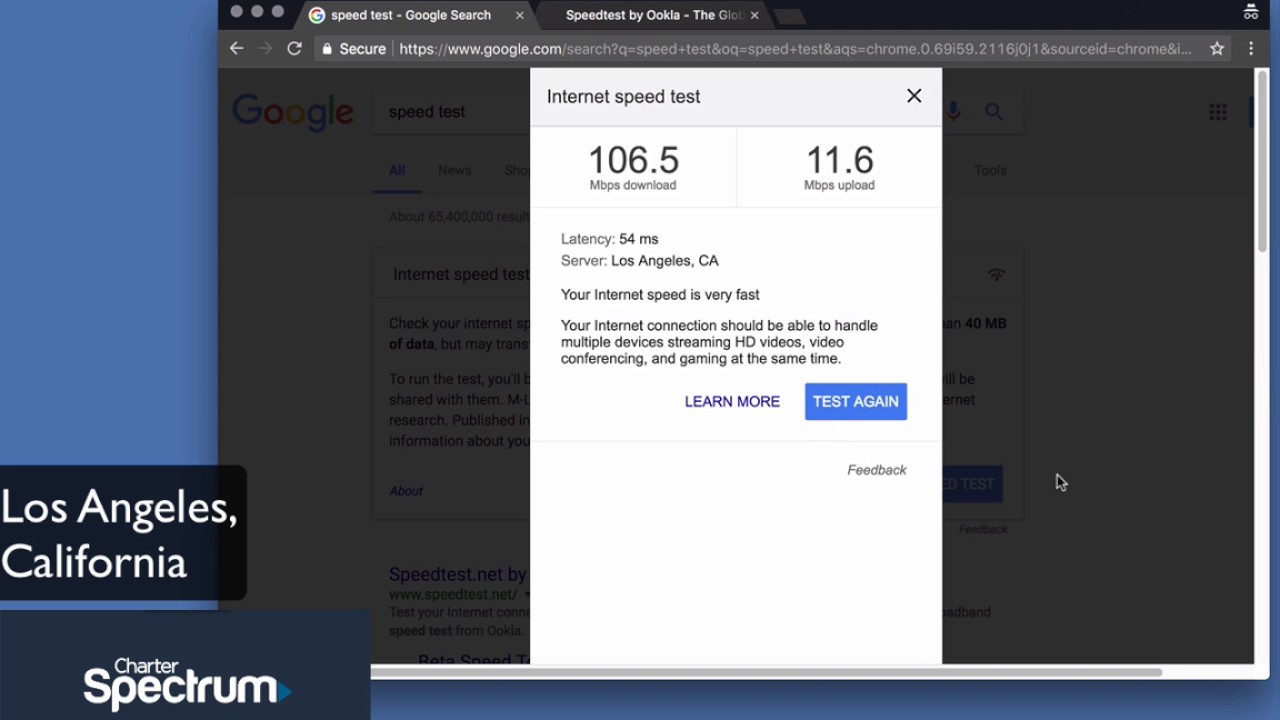Click the Latency: 54 ms text
The height and width of the screenshot is (720, 1280).
coord(609,239)
